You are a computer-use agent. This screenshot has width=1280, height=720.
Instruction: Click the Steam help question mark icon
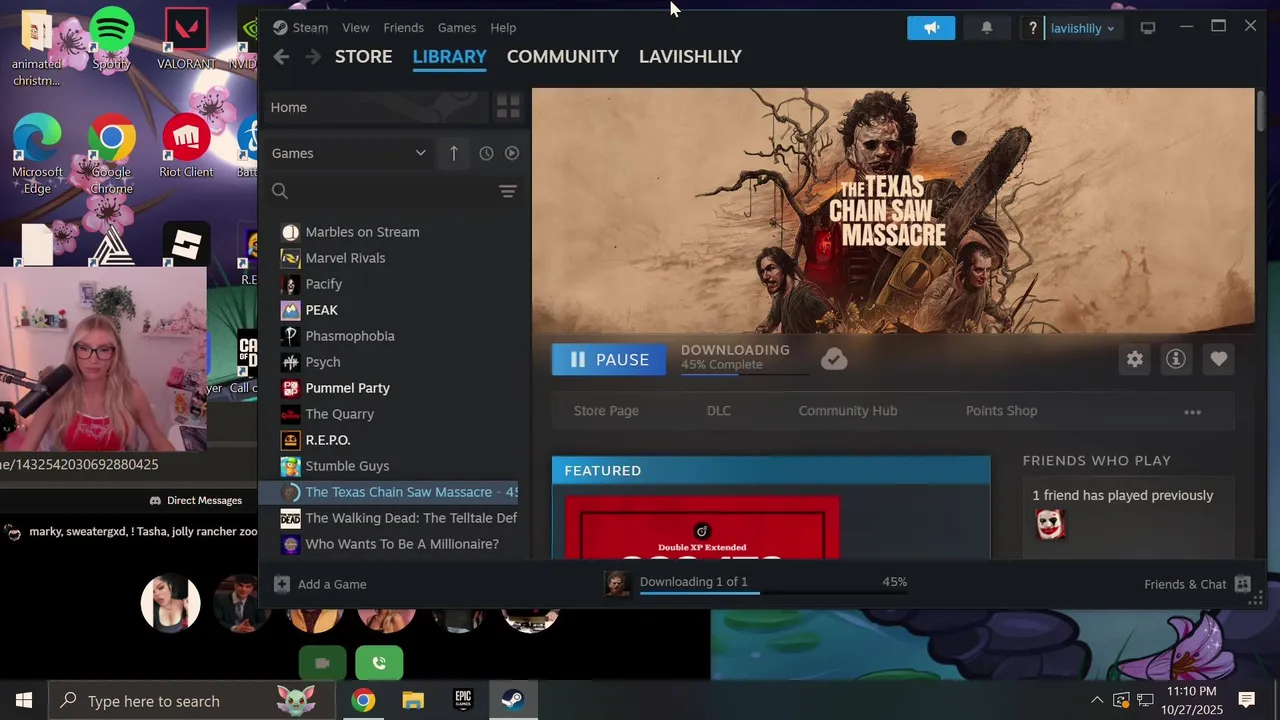coord(1033,28)
